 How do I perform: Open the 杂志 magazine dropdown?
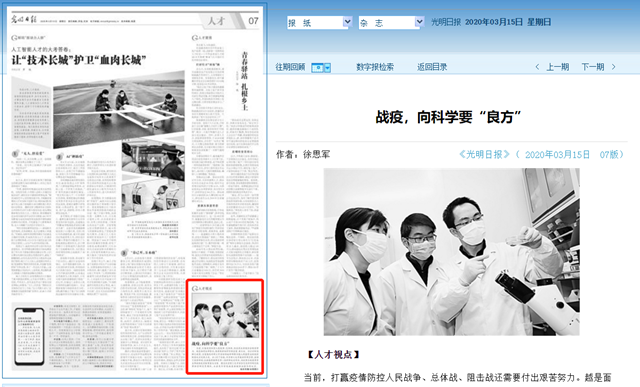(x=391, y=22)
